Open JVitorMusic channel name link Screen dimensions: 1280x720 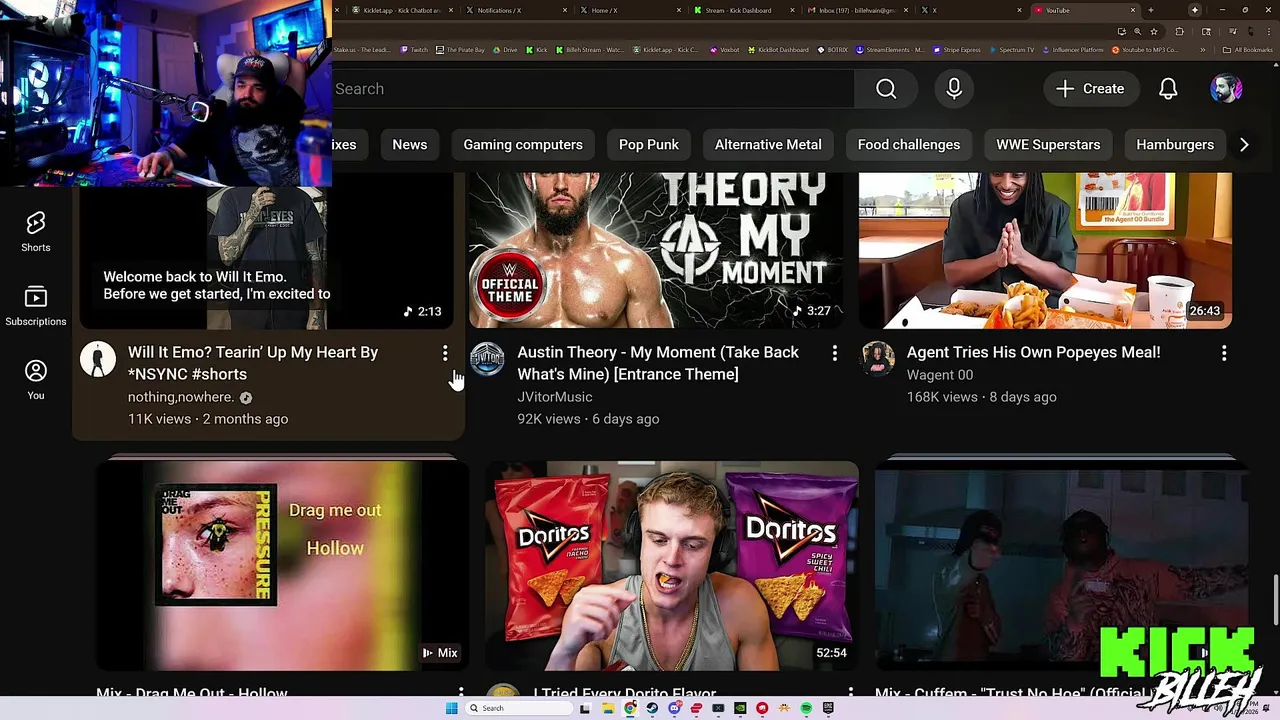click(555, 397)
